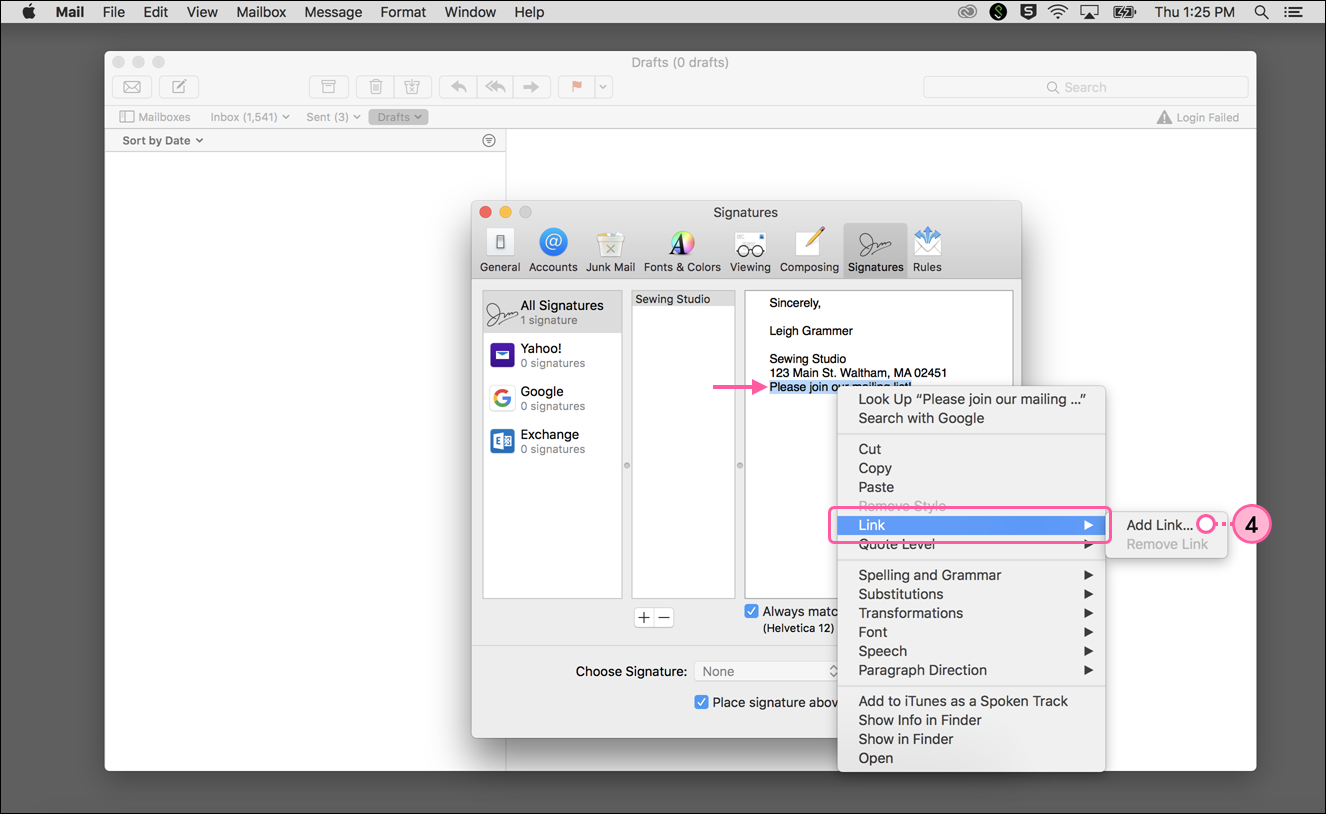Open the Mailbox menu in menu bar
Image resolution: width=1326 pixels, height=814 pixels.
[x=261, y=12]
